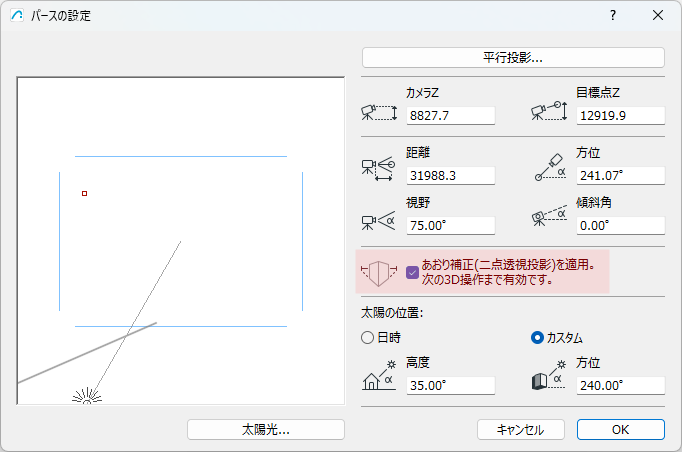
Task: Select the カスタム radio button
Action: 537,338
